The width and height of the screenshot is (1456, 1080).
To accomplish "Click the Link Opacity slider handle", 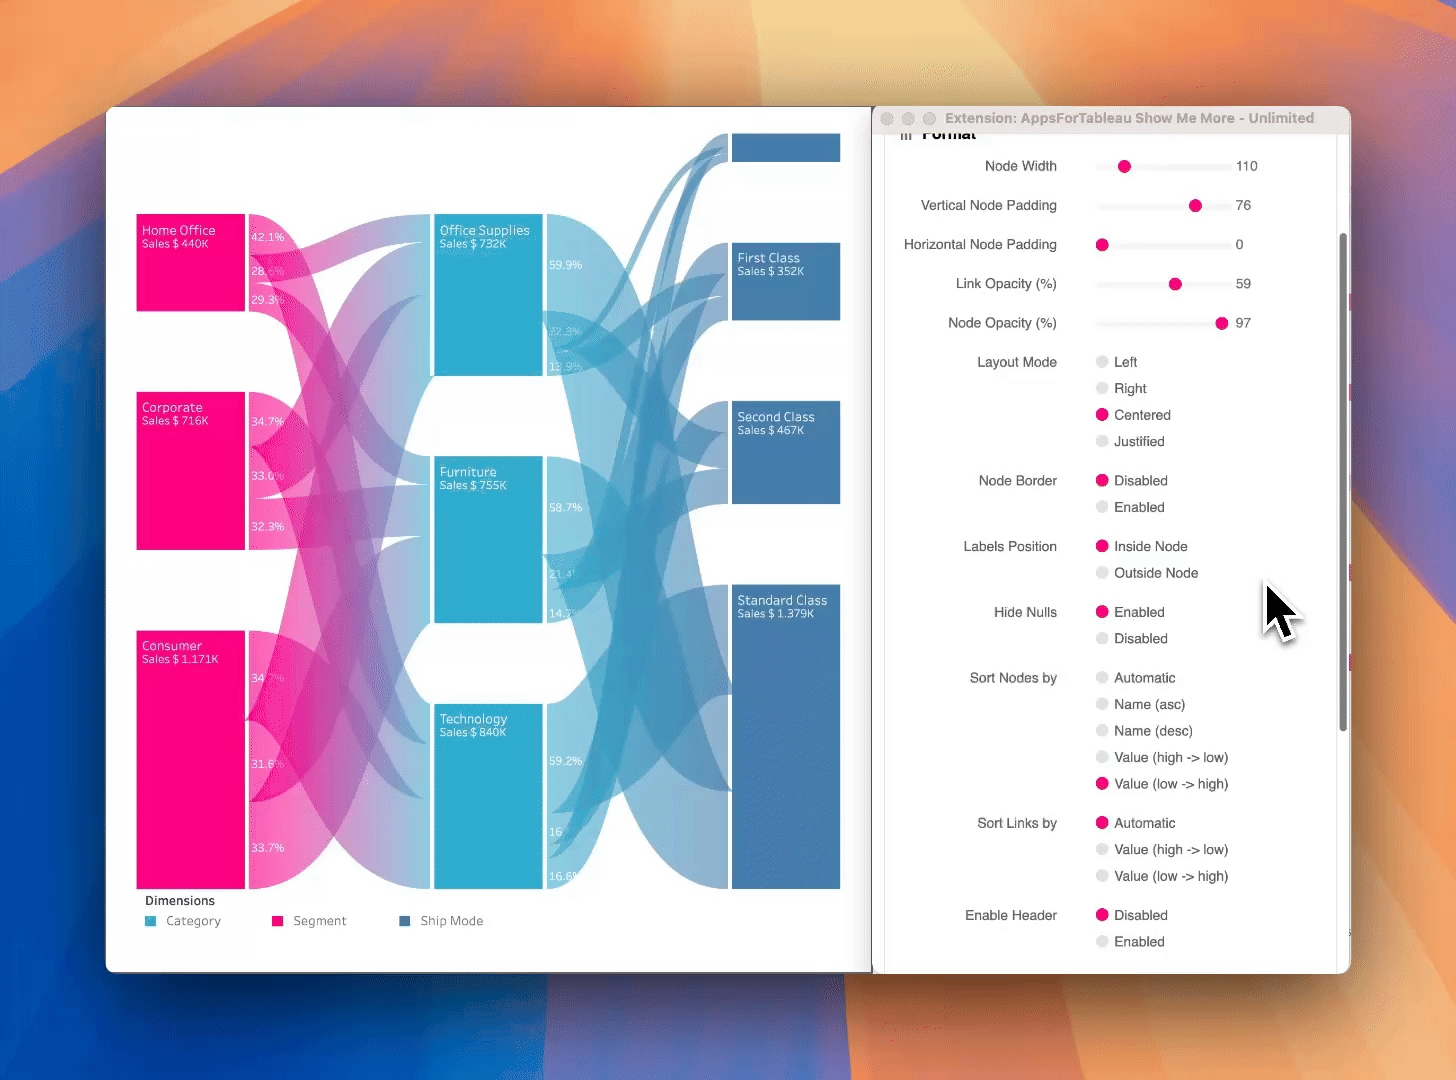I will [1175, 284].
